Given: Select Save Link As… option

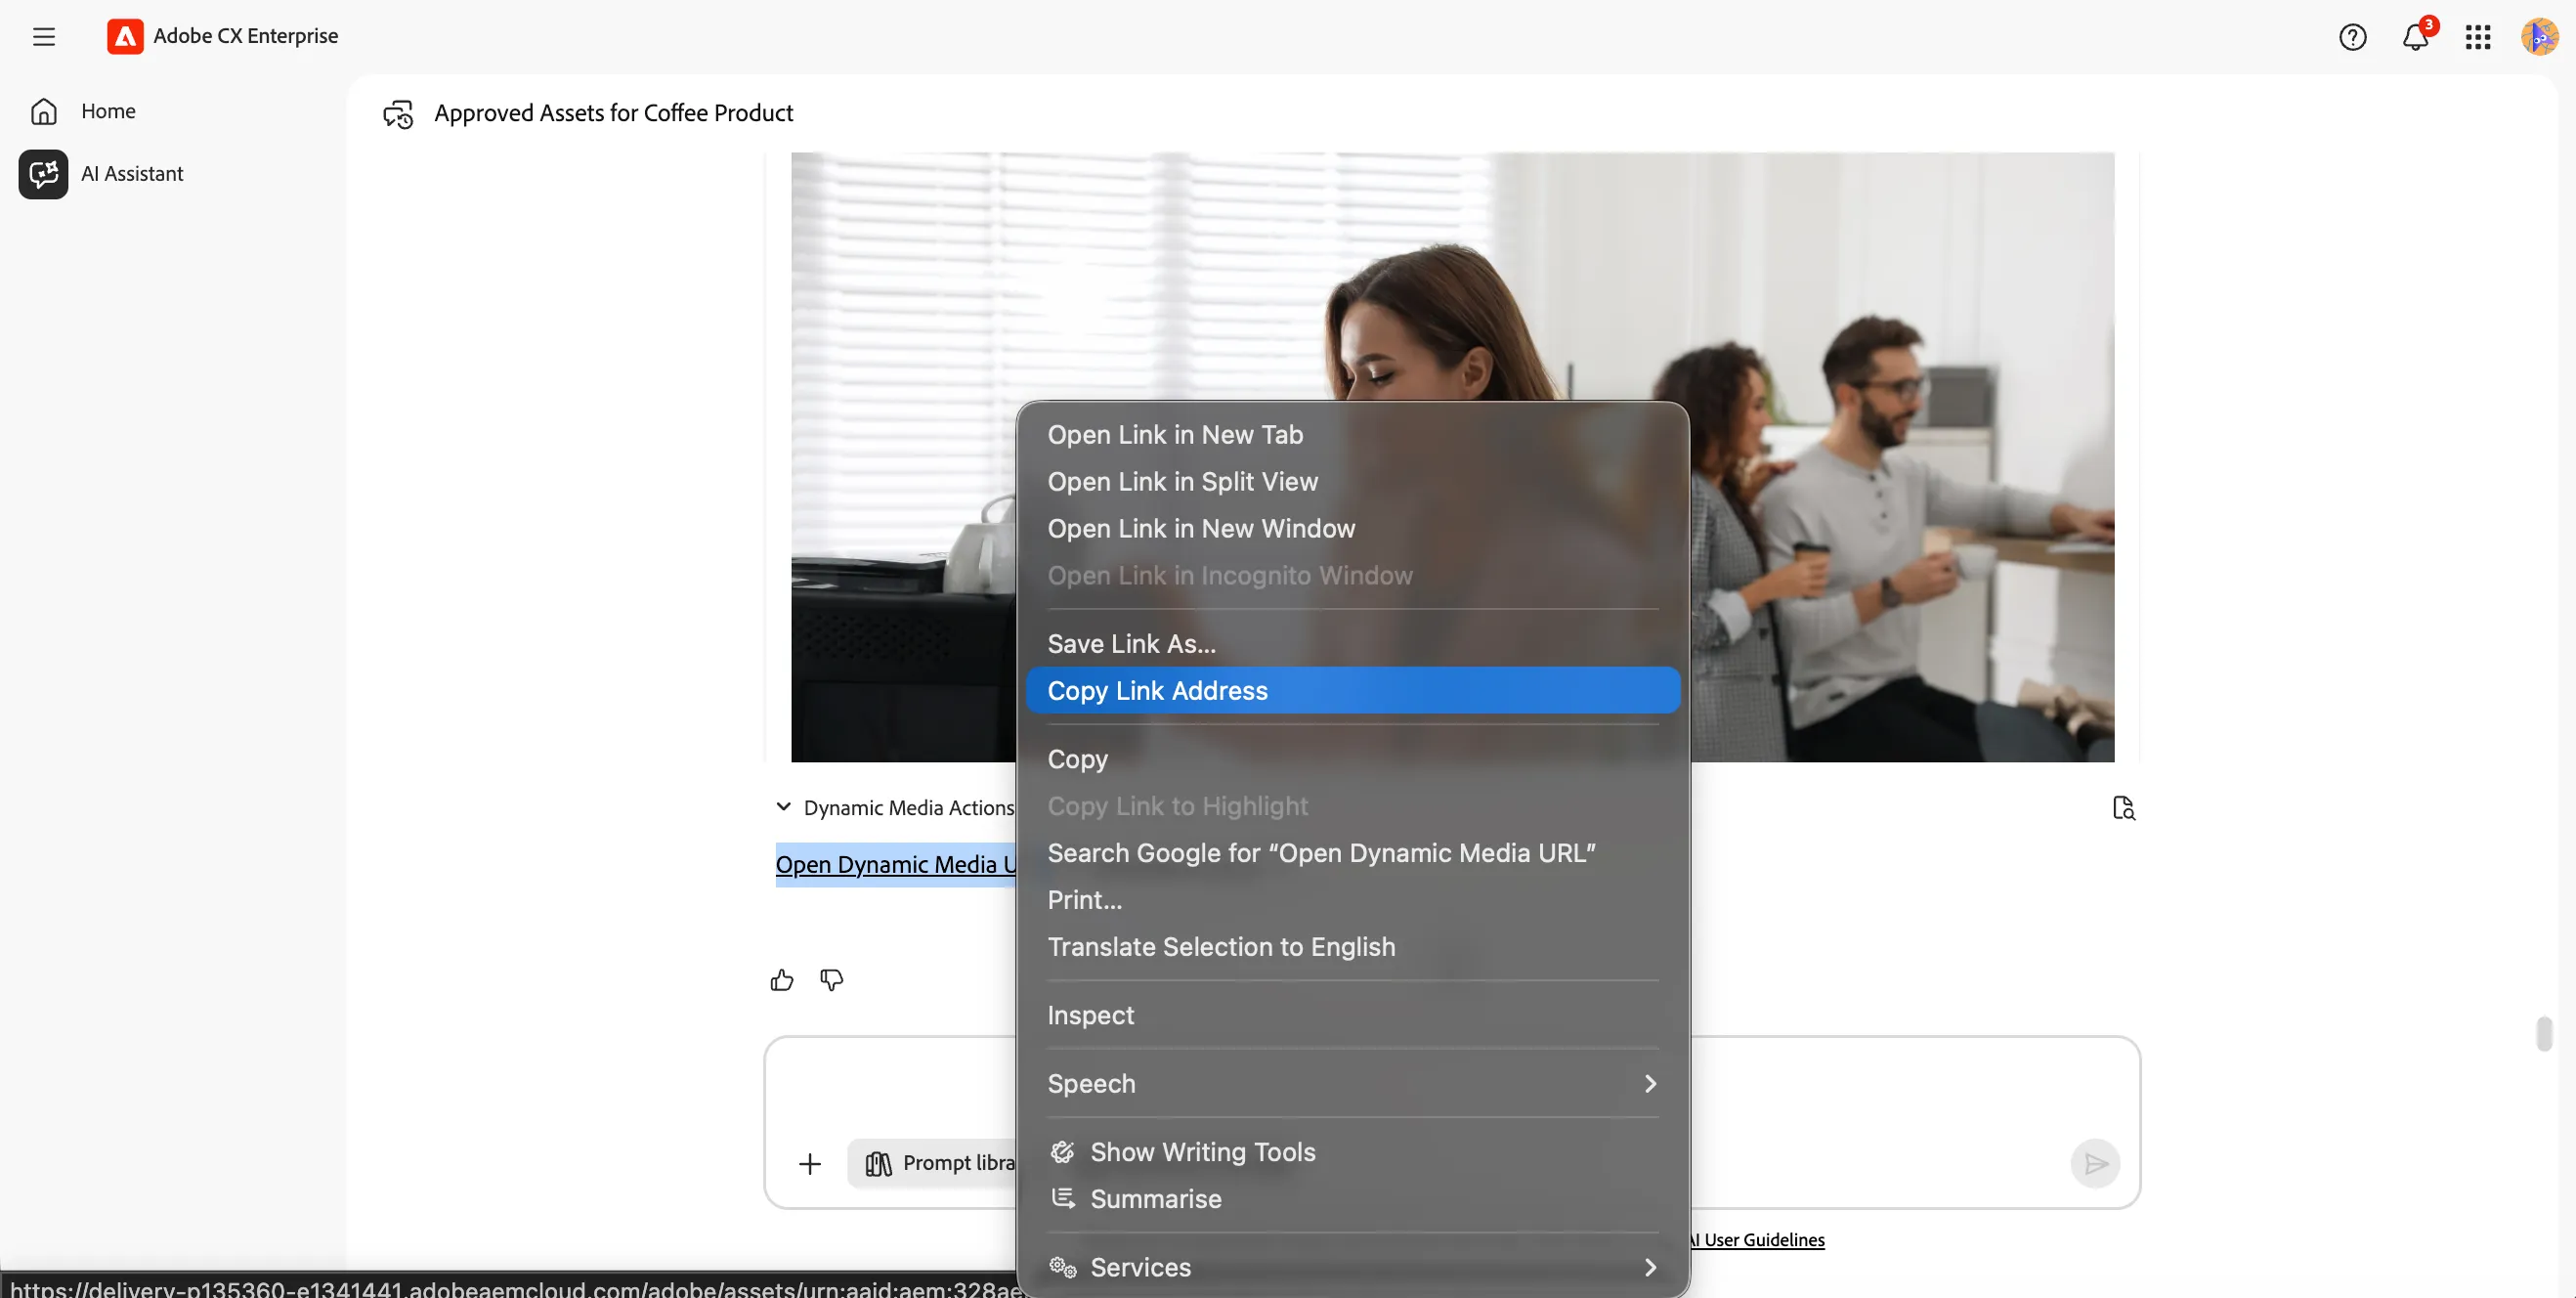Looking at the screenshot, I should click(x=1352, y=644).
